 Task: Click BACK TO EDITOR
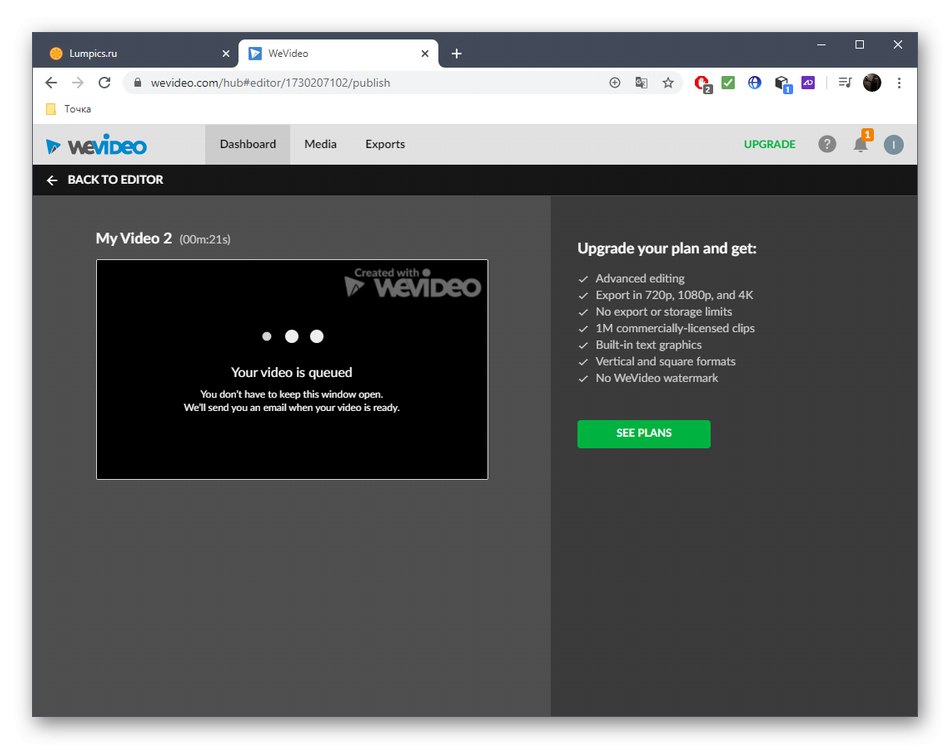pos(115,180)
